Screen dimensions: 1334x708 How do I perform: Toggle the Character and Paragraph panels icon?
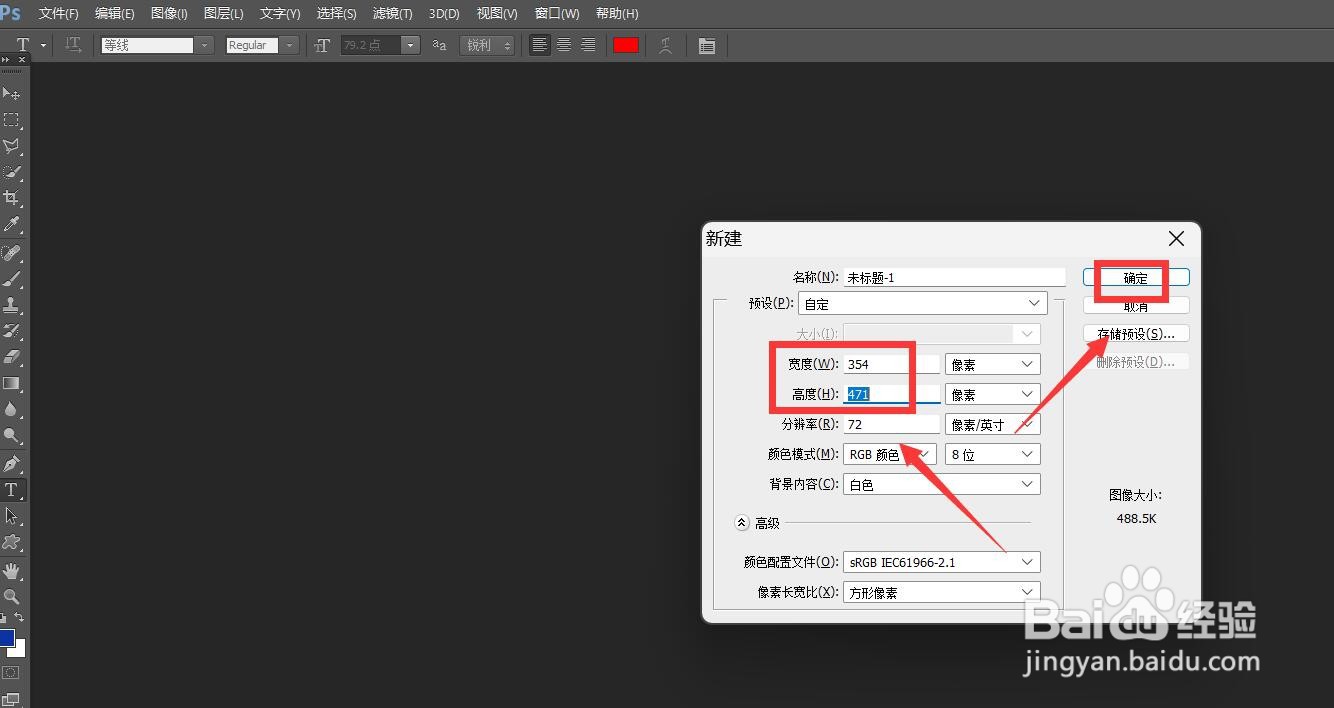pos(707,45)
